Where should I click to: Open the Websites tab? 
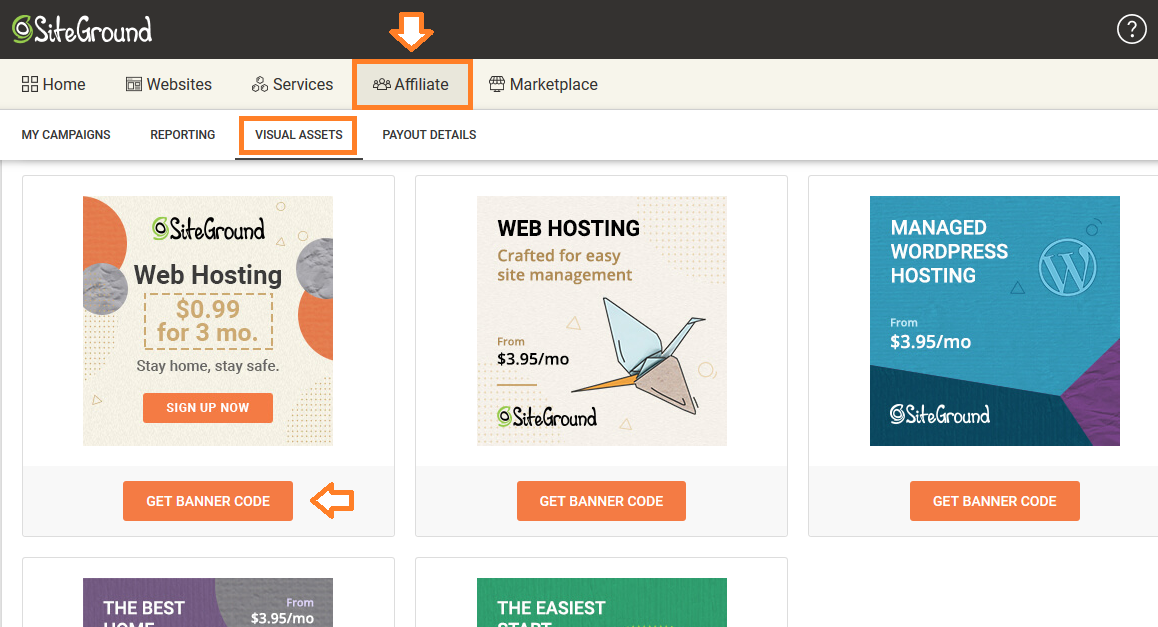click(168, 84)
